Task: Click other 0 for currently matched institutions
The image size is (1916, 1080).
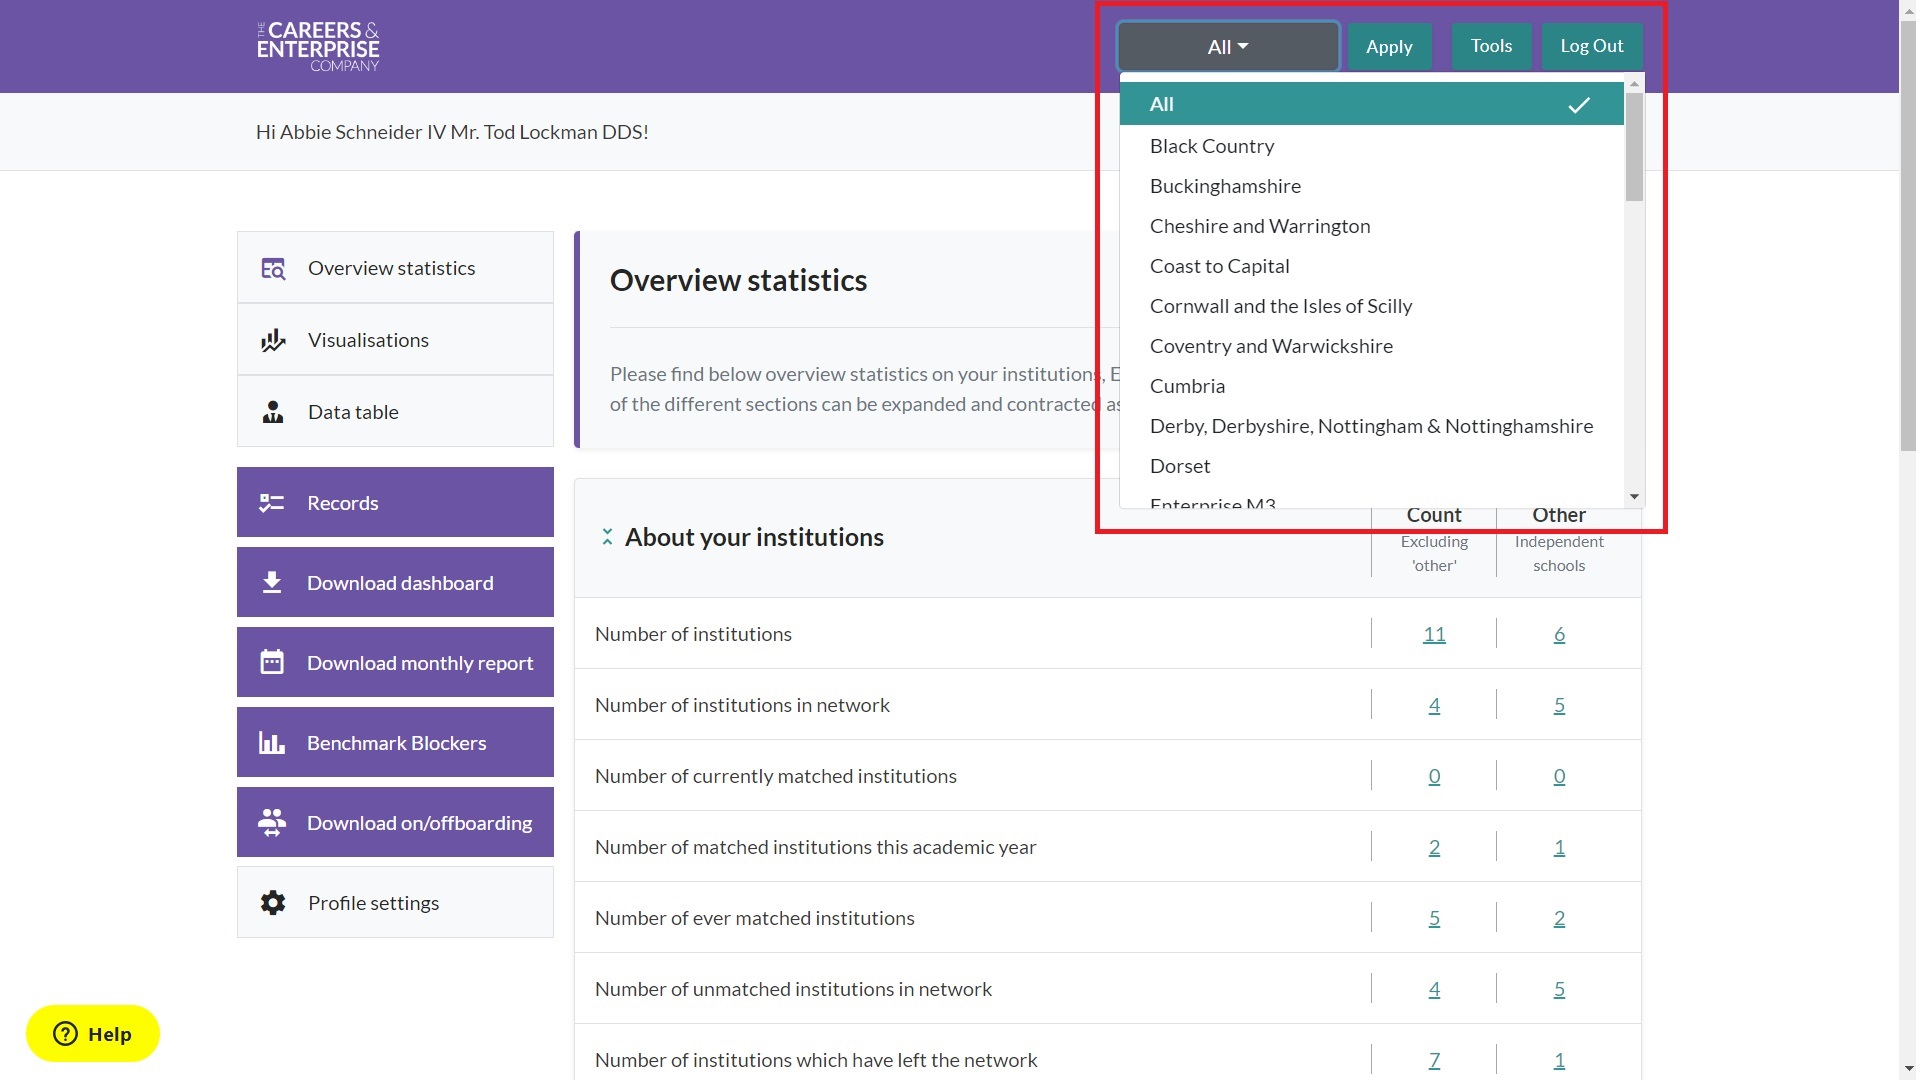Action: pyautogui.click(x=1559, y=776)
